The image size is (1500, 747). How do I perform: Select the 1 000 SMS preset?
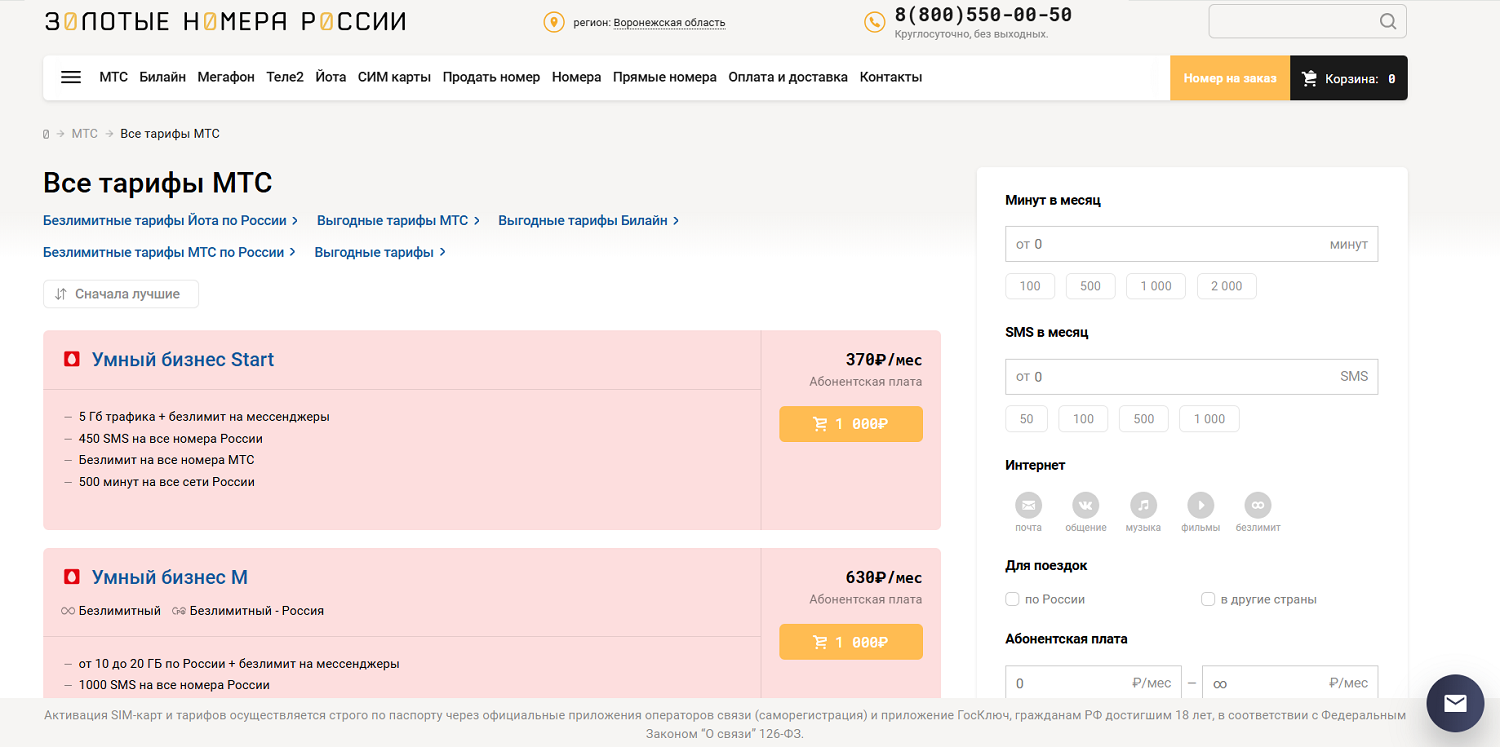pos(1209,419)
